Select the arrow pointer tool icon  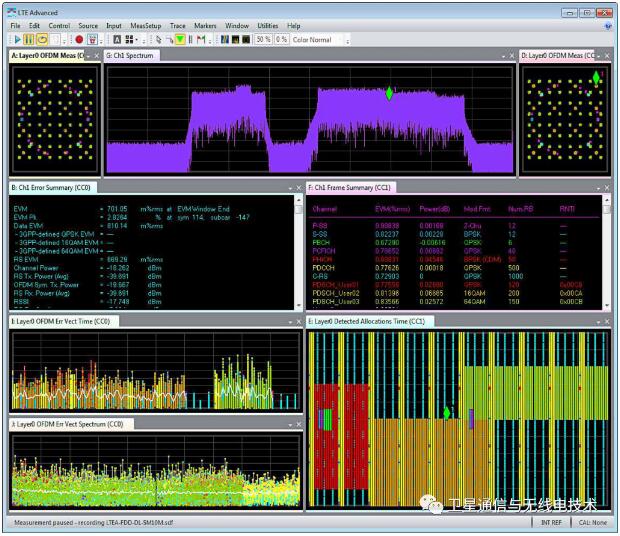[157, 39]
